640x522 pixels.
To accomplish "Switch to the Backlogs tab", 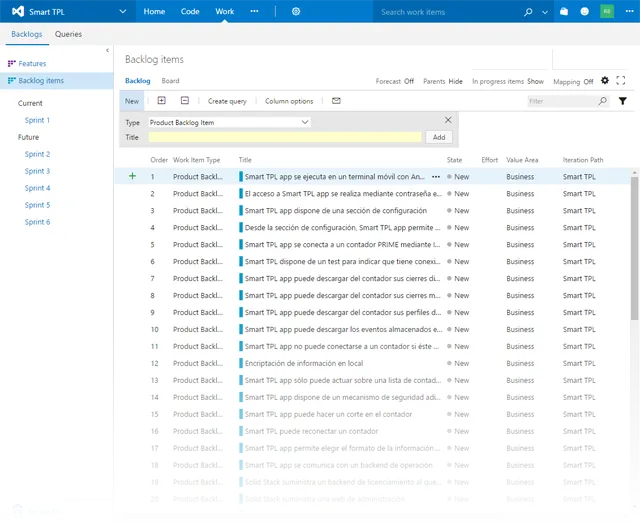I will pyautogui.click(x=27, y=34).
